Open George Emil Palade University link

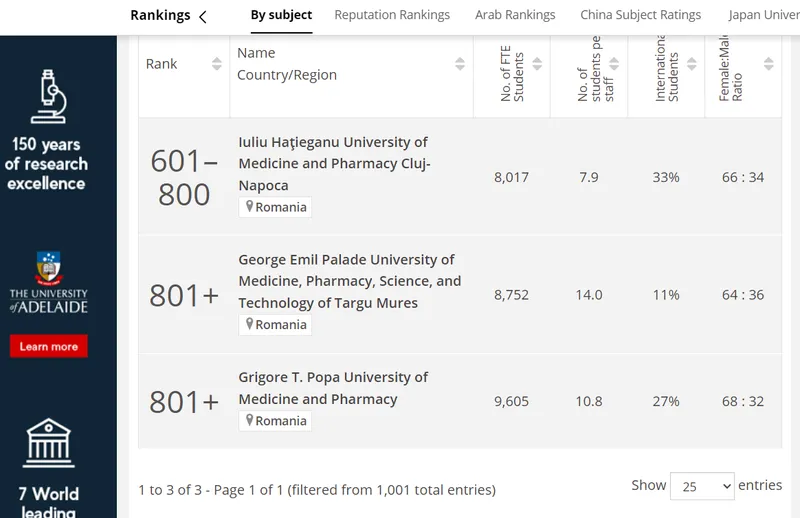coord(349,281)
